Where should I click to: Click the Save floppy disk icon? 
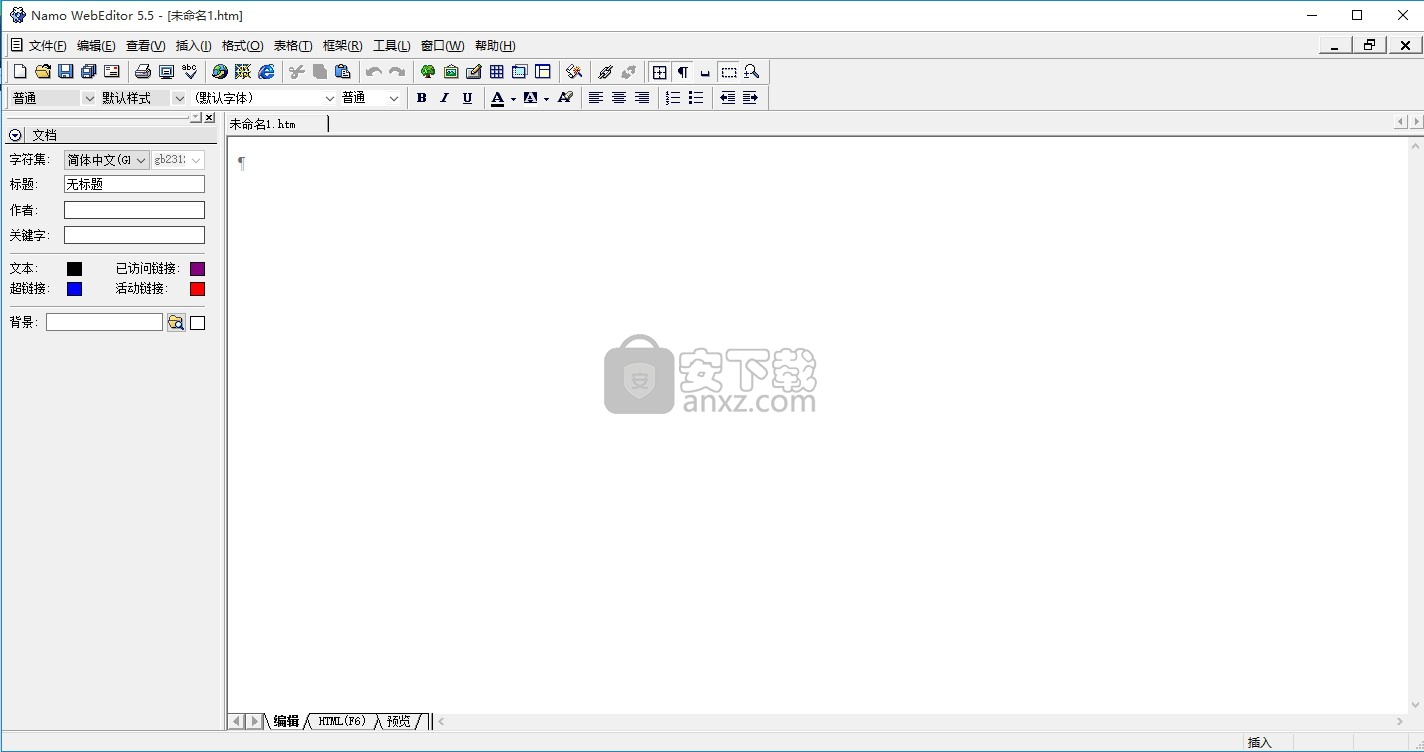65,71
